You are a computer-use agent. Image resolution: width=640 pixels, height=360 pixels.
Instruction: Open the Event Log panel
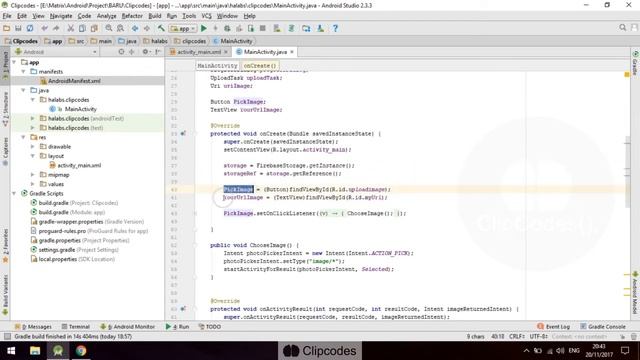pos(553,327)
